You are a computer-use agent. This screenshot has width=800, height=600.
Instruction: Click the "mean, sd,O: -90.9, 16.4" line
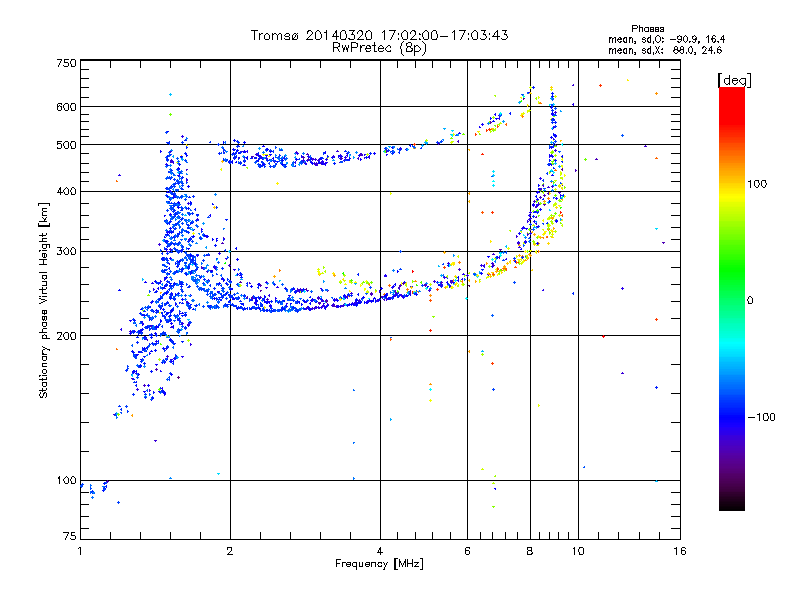(666, 39)
